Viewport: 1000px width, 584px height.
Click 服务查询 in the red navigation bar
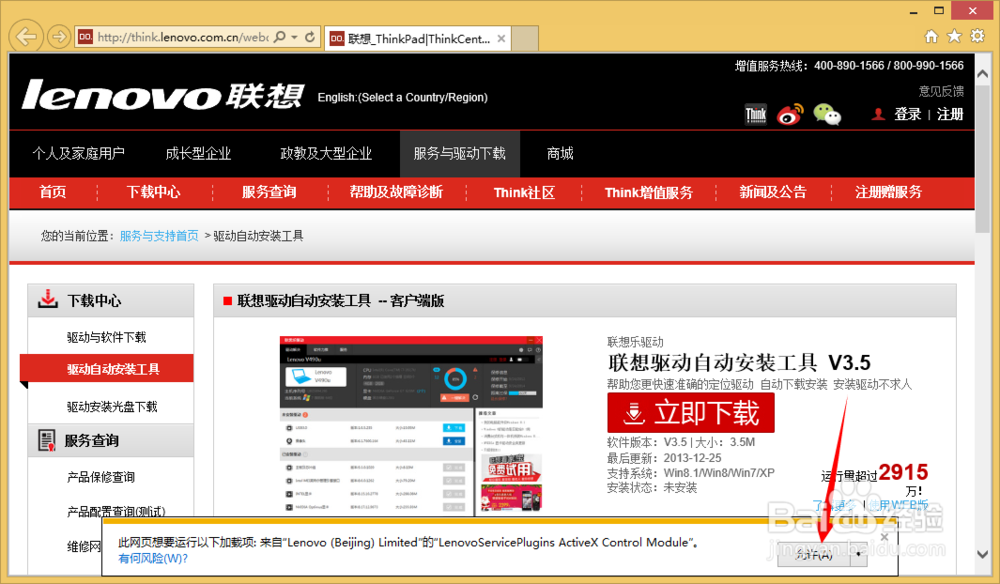tap(269, 192)
